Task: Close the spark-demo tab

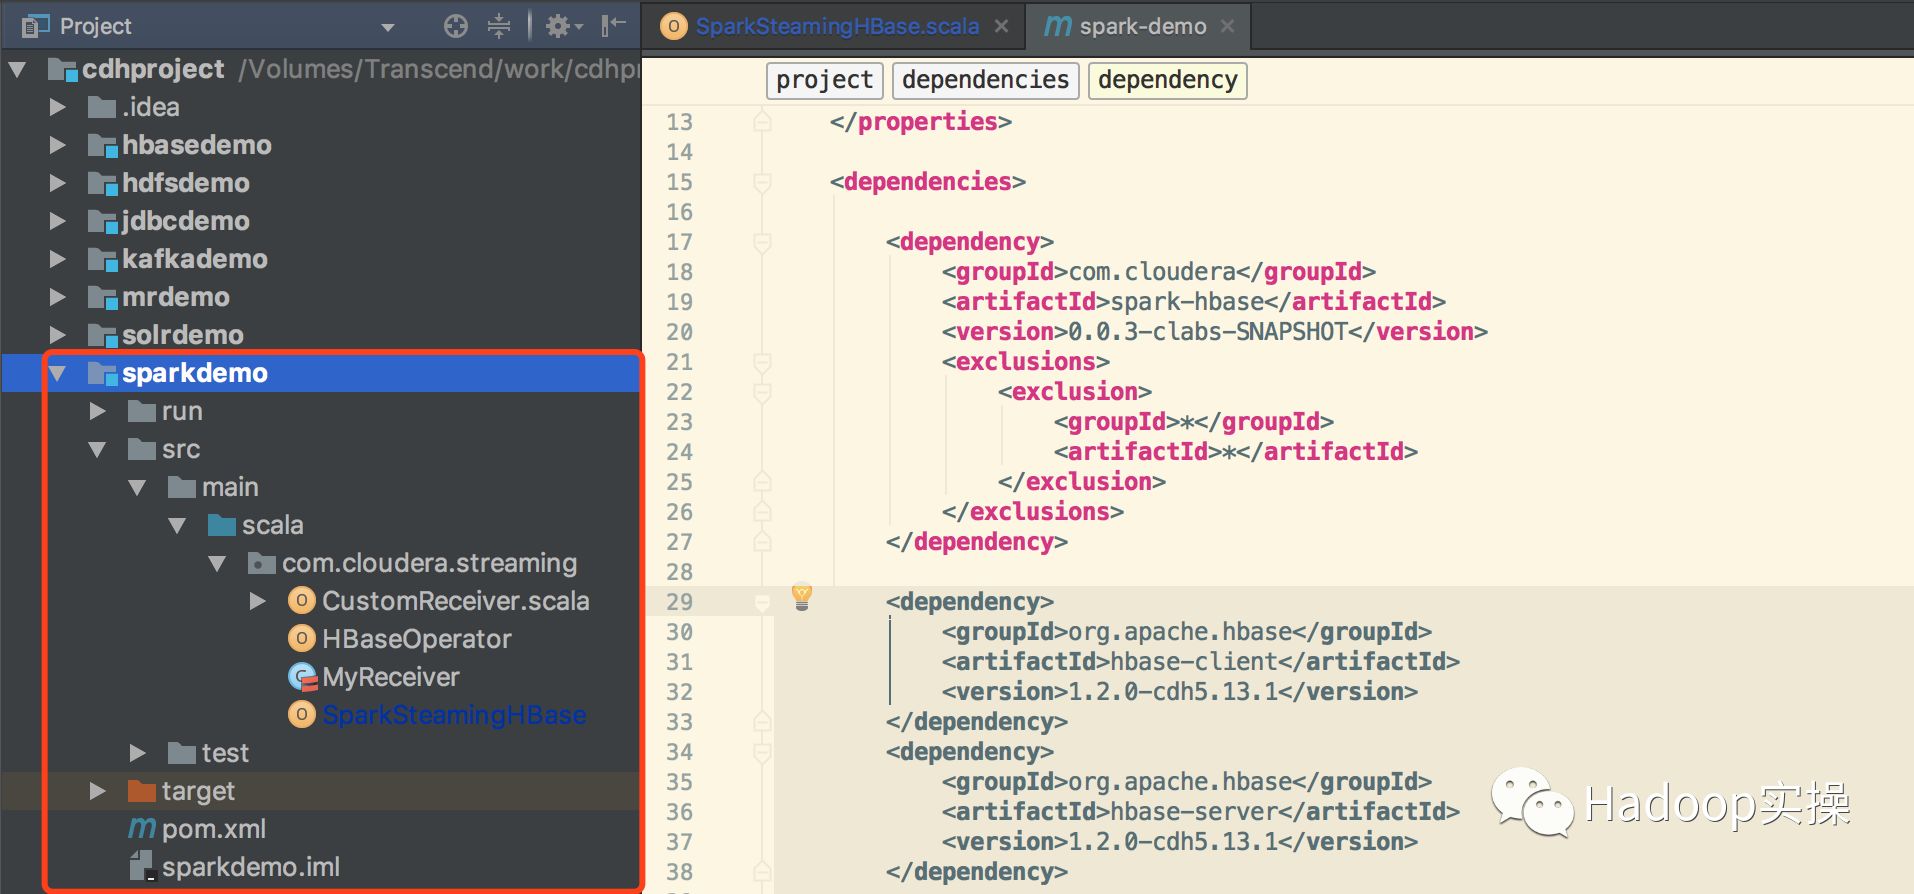Action: pyautogui.click(x=1227, y=26)
